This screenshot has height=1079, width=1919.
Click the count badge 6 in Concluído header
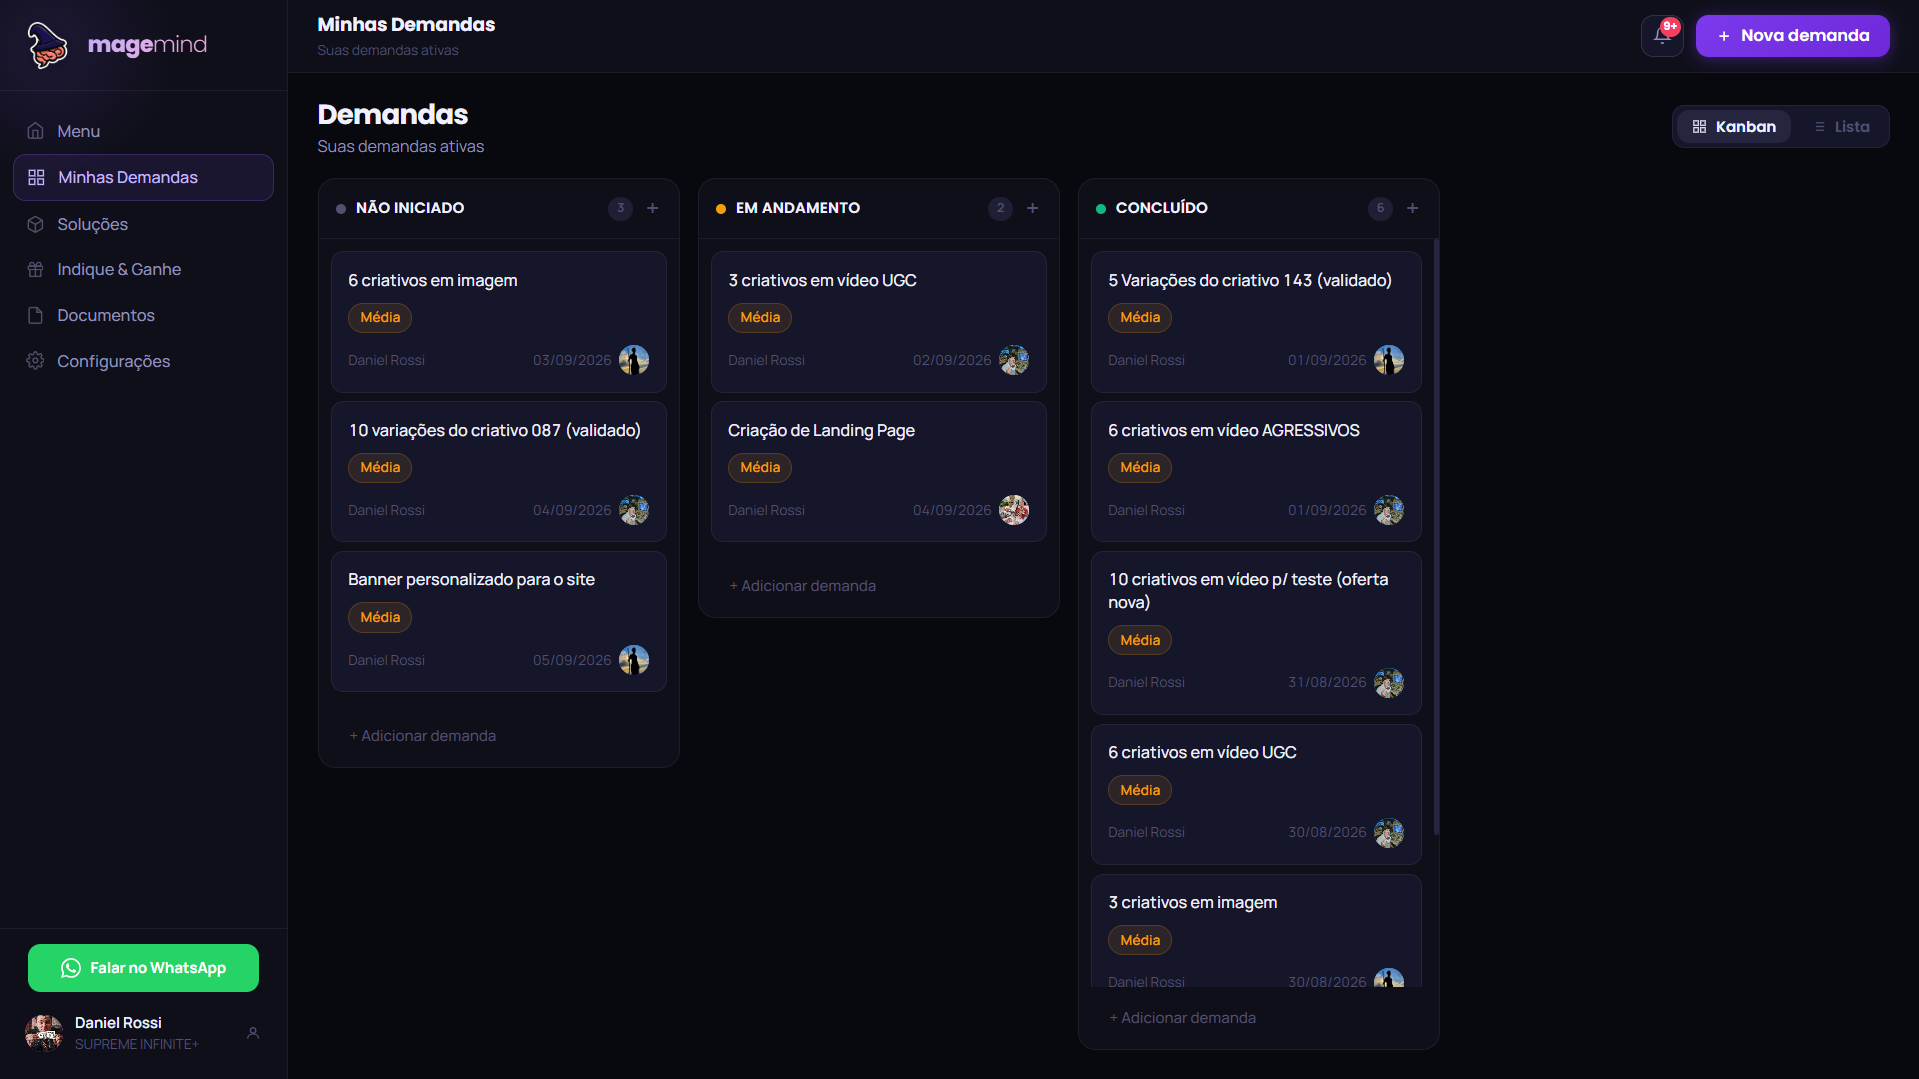pos(1380,208)
